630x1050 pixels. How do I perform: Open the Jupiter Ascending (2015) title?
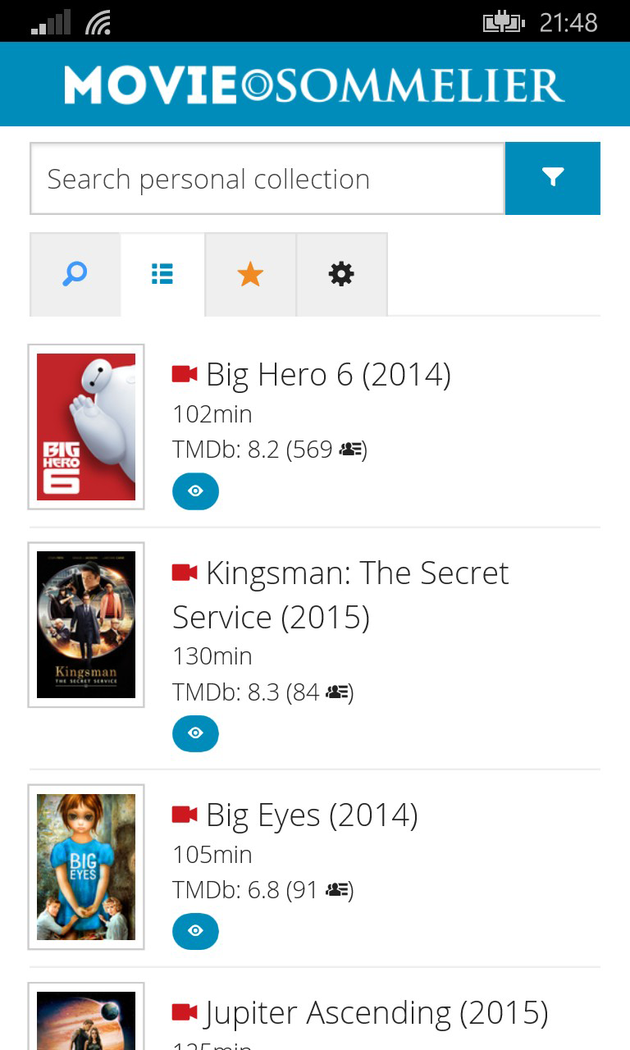coord(376,1013)
